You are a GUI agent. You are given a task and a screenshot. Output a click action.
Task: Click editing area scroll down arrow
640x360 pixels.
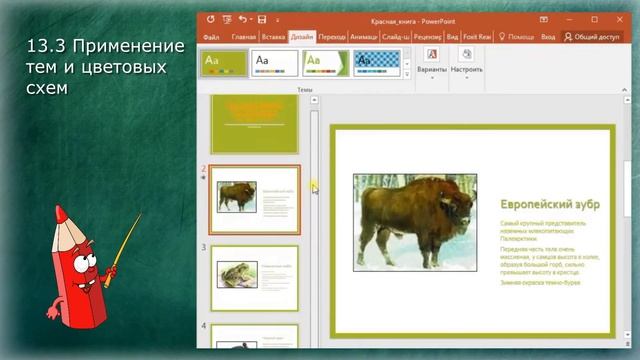click(x=627, y=335)
